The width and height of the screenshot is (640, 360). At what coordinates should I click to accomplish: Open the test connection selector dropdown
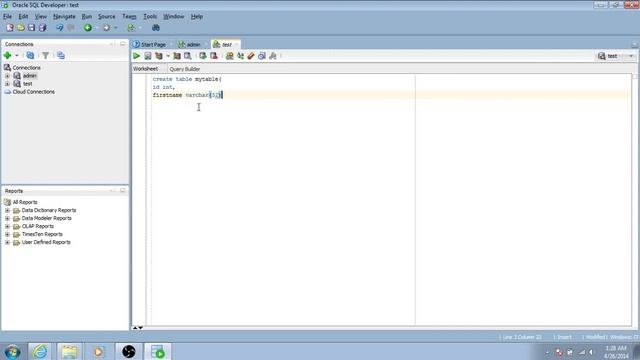click(x=631, y=56)
